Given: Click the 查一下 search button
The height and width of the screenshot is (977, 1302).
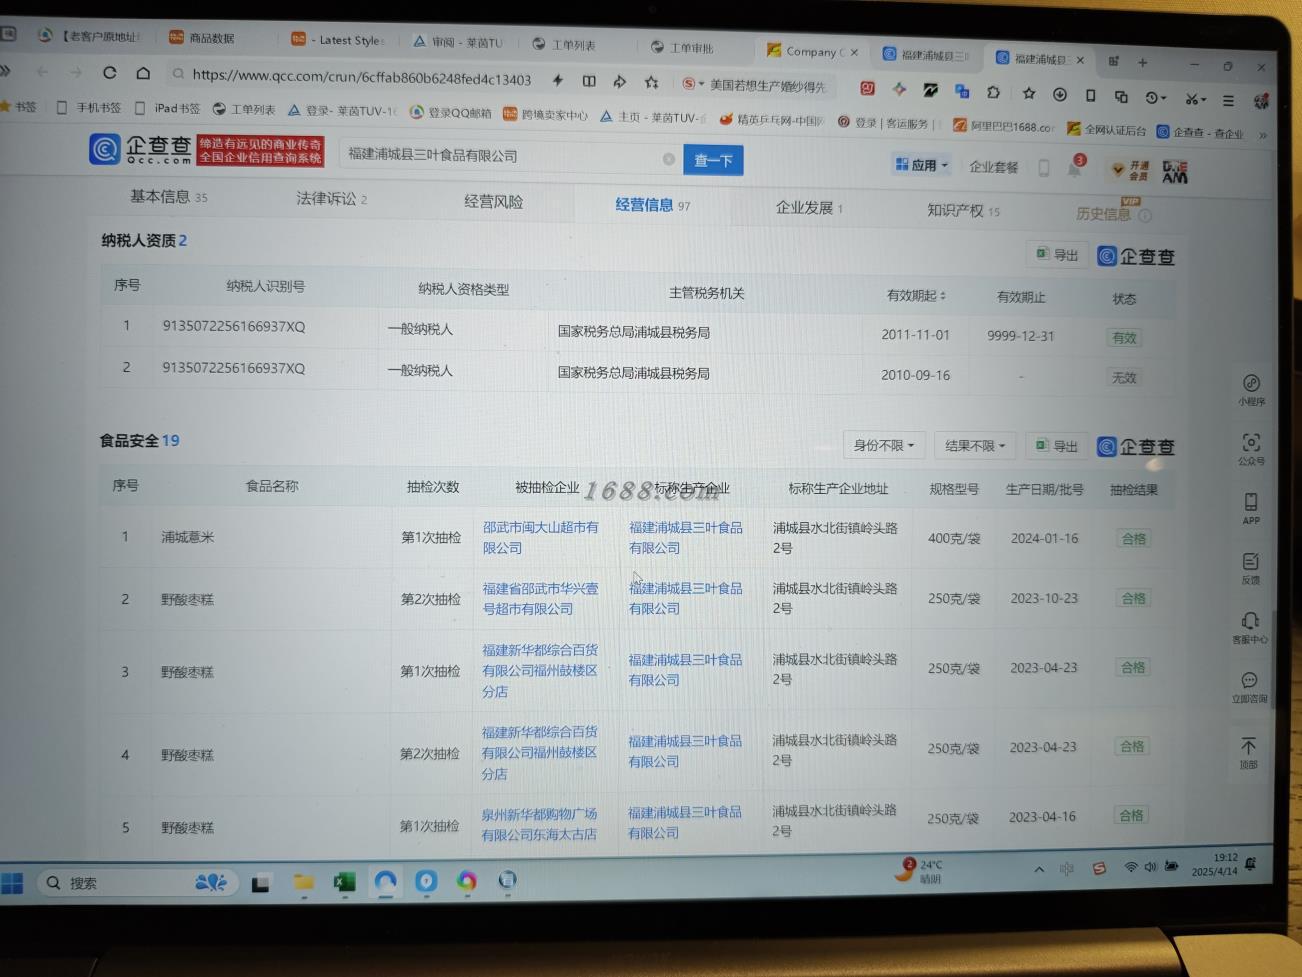Looking at the screenshot, I should tap(713, 160).
